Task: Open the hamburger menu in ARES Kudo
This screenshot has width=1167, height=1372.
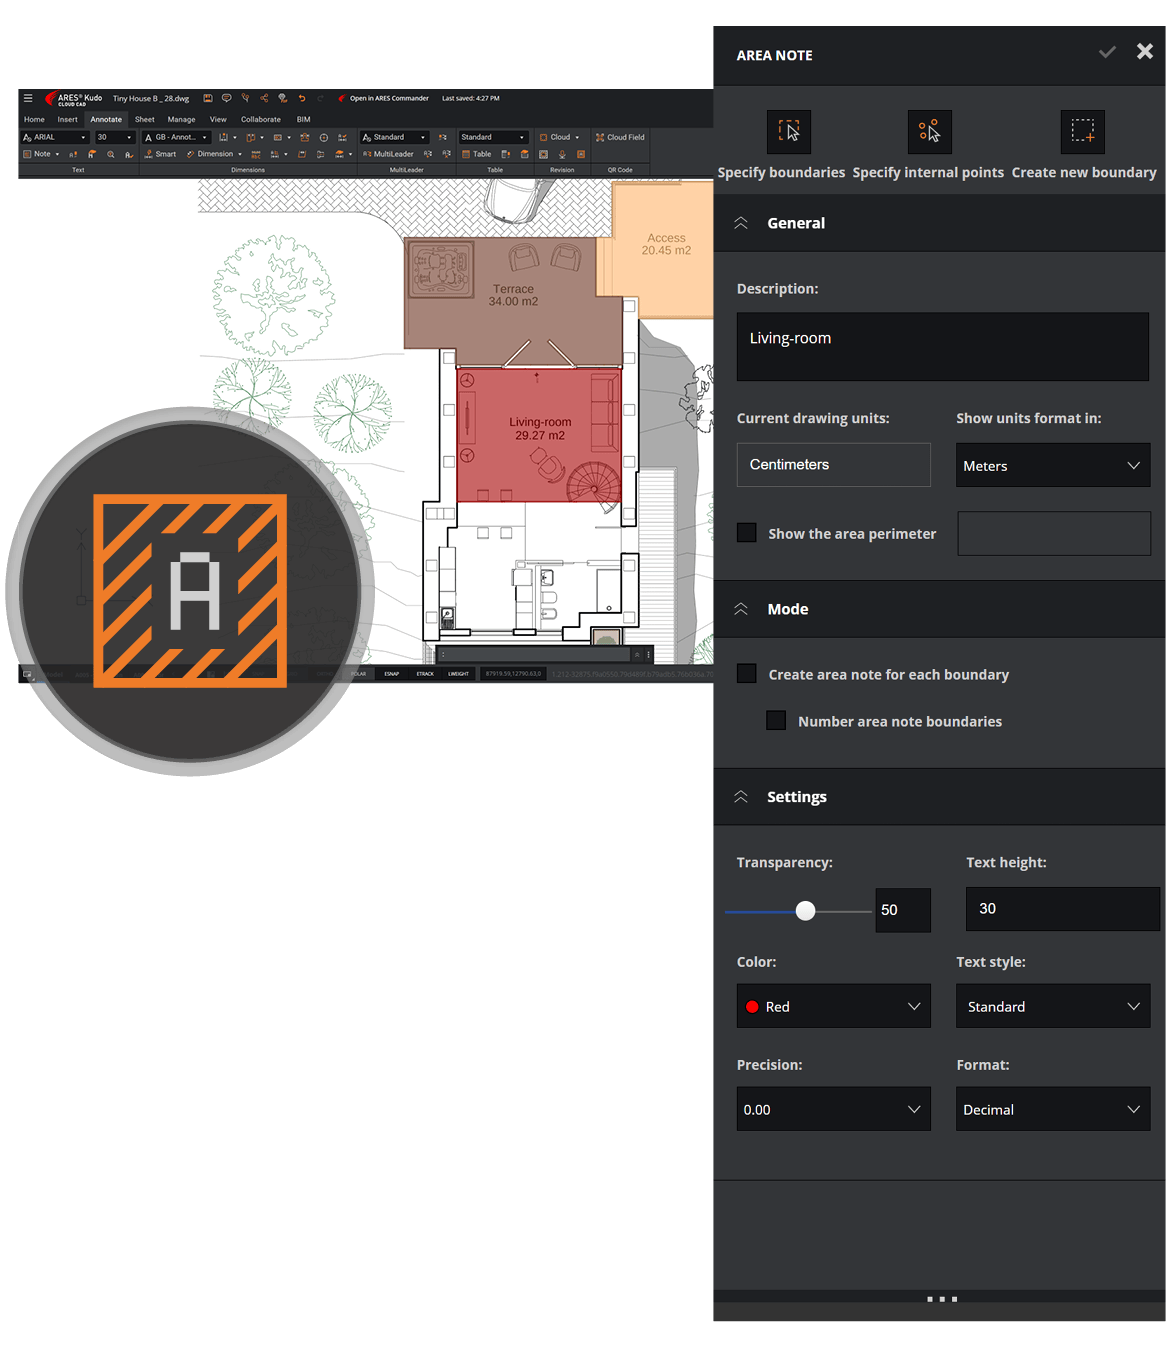Action: tap(28, 98)
